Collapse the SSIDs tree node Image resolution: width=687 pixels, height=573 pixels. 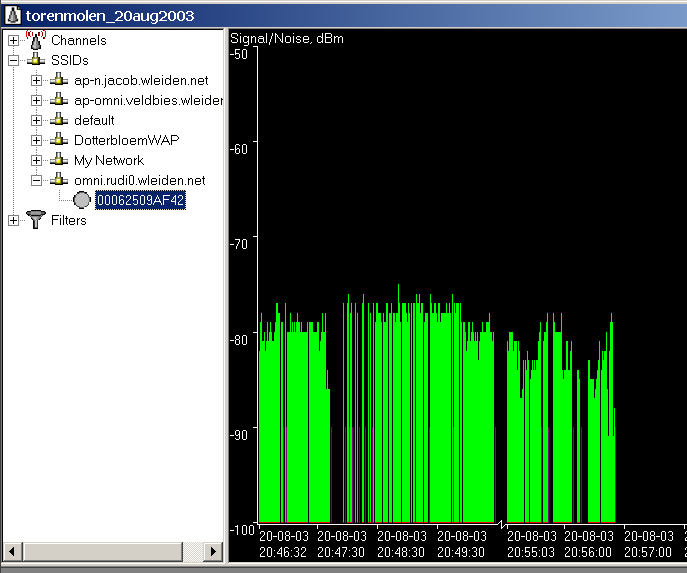coord(13,60)
